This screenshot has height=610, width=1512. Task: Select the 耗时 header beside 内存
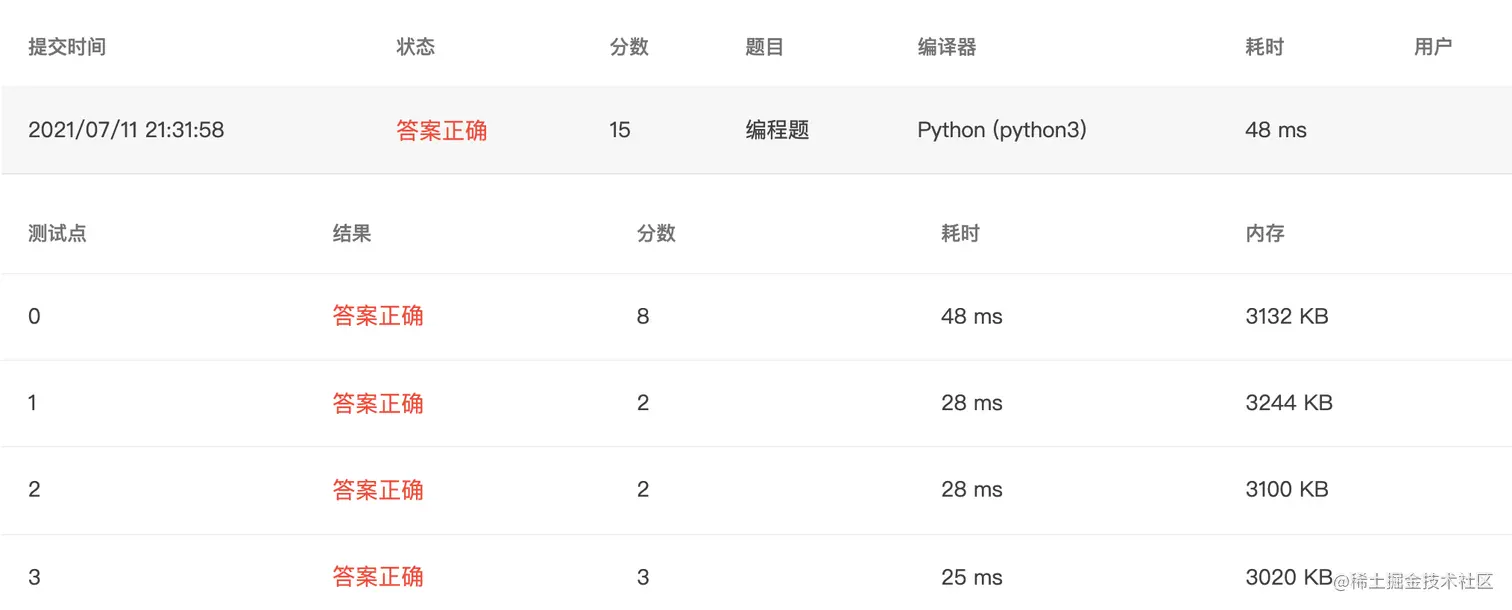point(960,233)
